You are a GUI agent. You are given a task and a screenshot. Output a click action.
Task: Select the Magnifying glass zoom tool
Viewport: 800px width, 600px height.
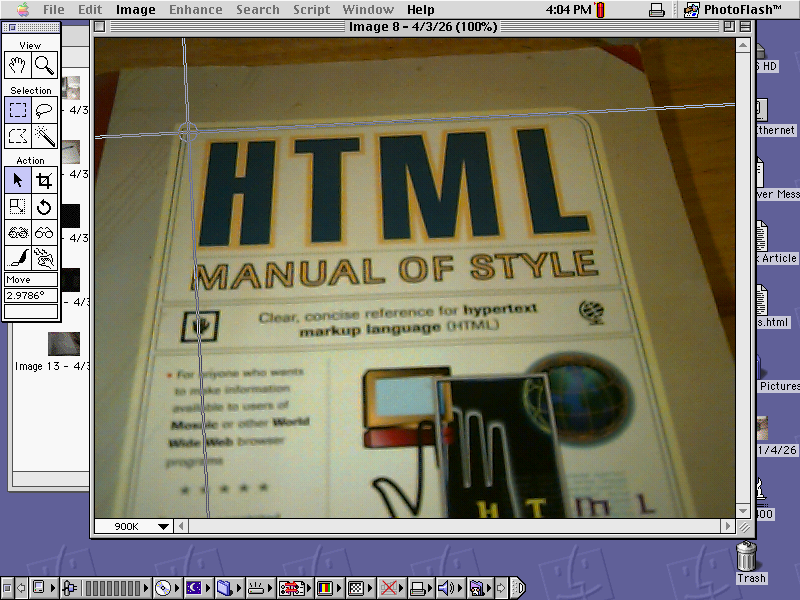[44, 66]
